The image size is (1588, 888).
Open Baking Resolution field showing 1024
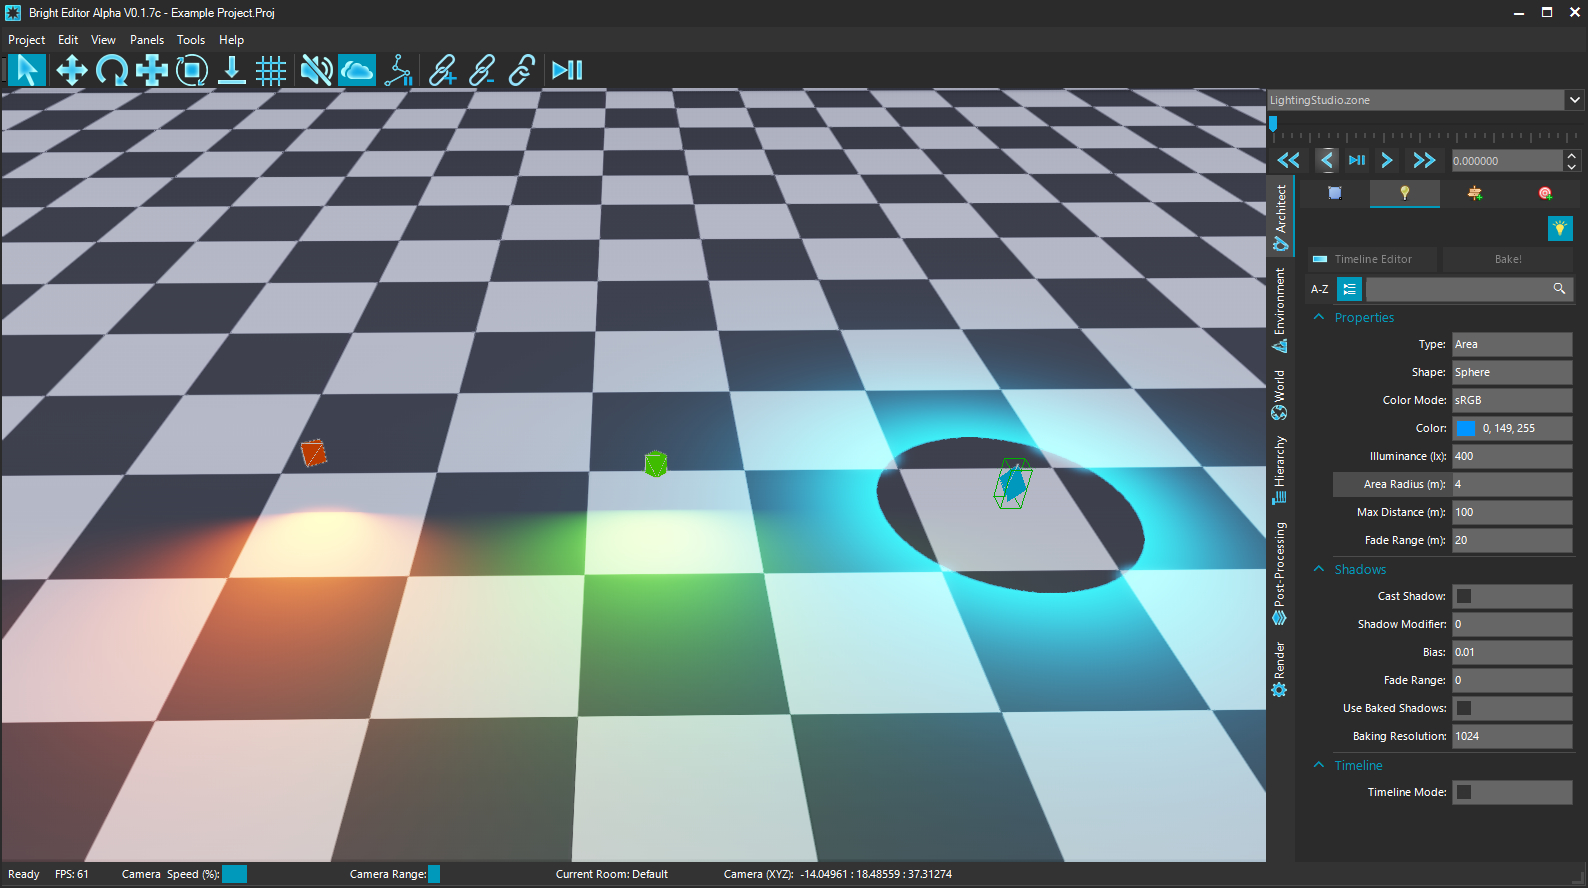1512,736
